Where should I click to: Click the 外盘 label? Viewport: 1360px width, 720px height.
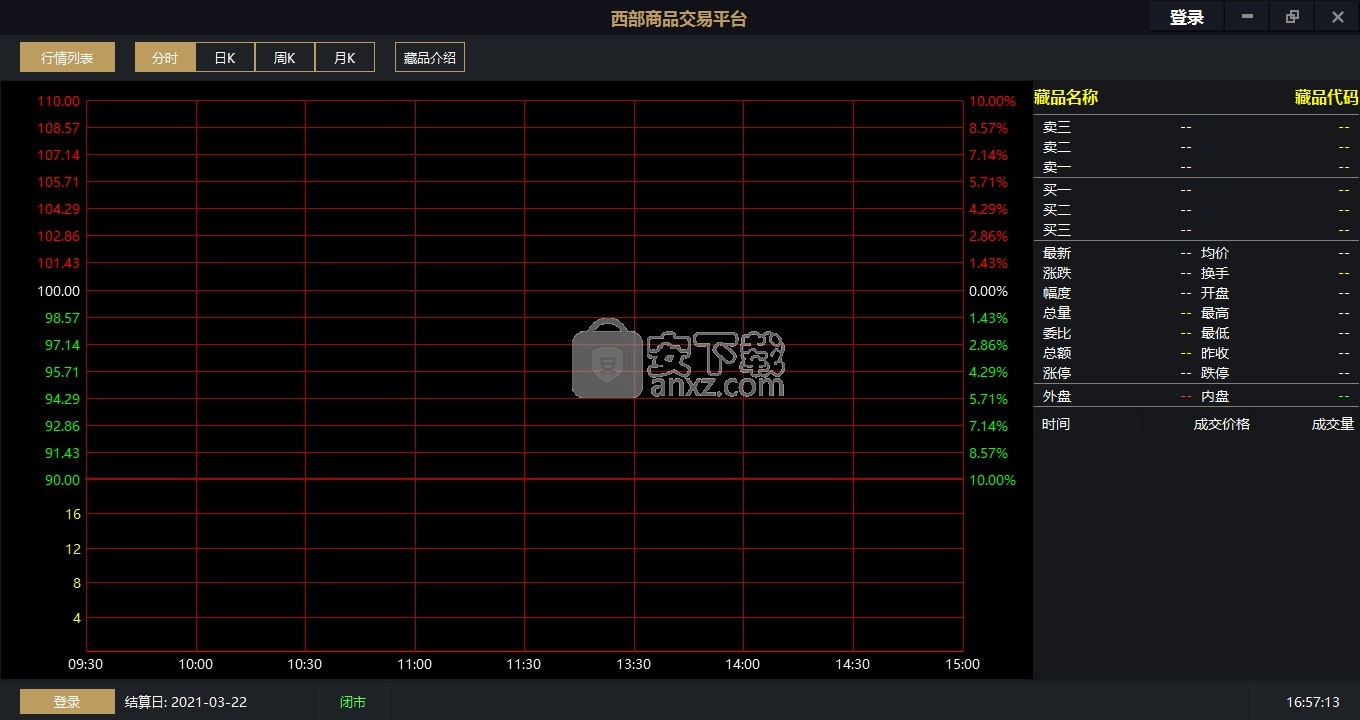click(x=1057, y=396)
